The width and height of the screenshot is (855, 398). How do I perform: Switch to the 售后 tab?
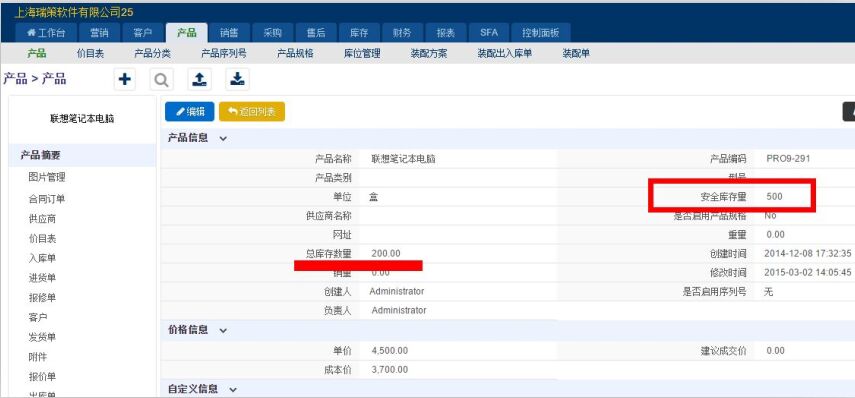point(316,33)
